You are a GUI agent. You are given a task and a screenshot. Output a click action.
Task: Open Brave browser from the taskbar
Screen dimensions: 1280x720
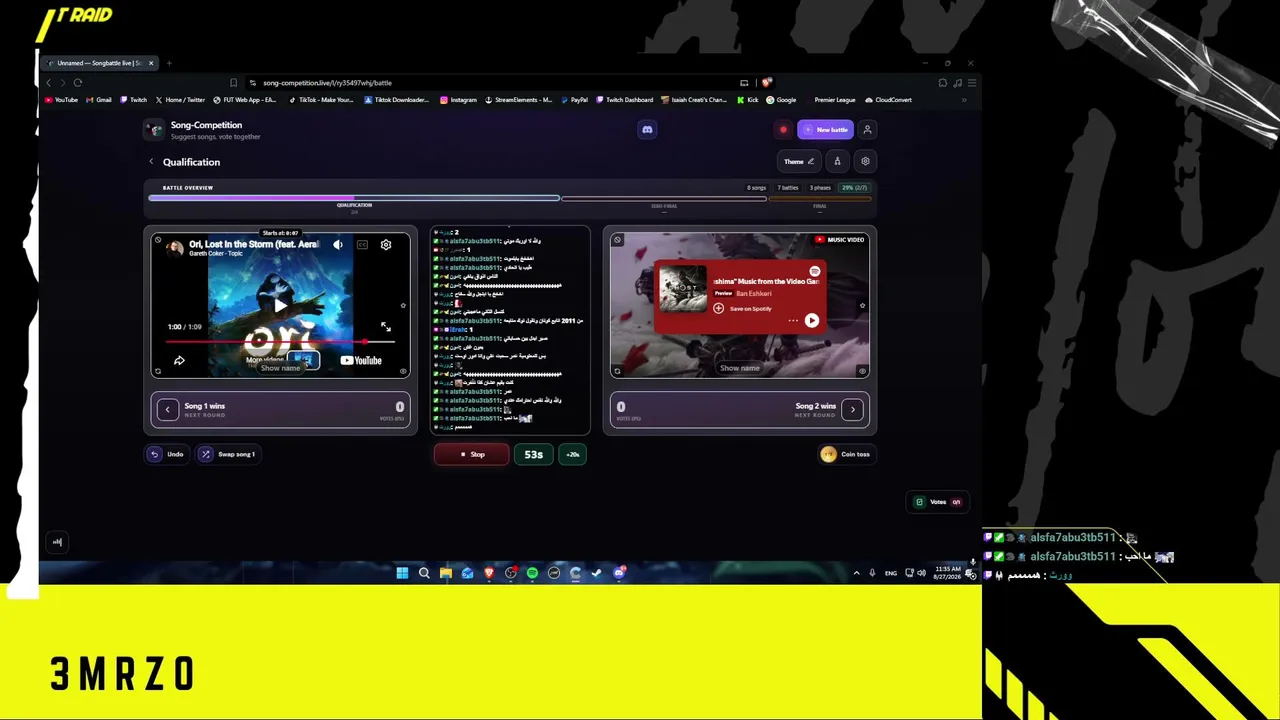[489, 573]
